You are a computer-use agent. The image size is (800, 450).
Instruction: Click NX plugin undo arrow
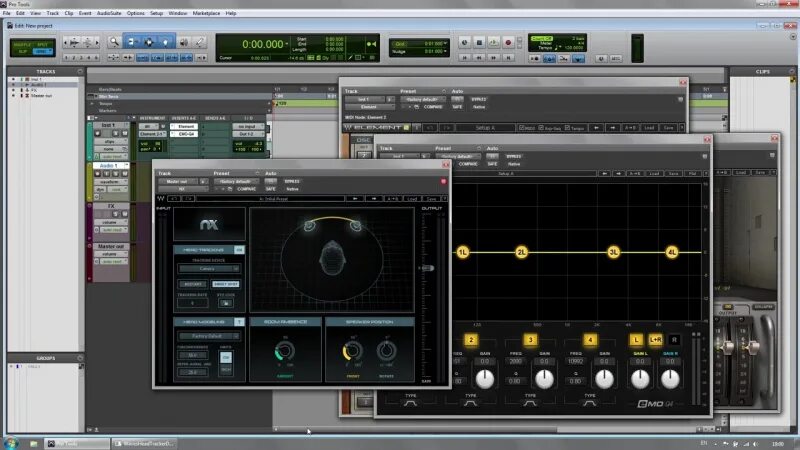(173, 198)
